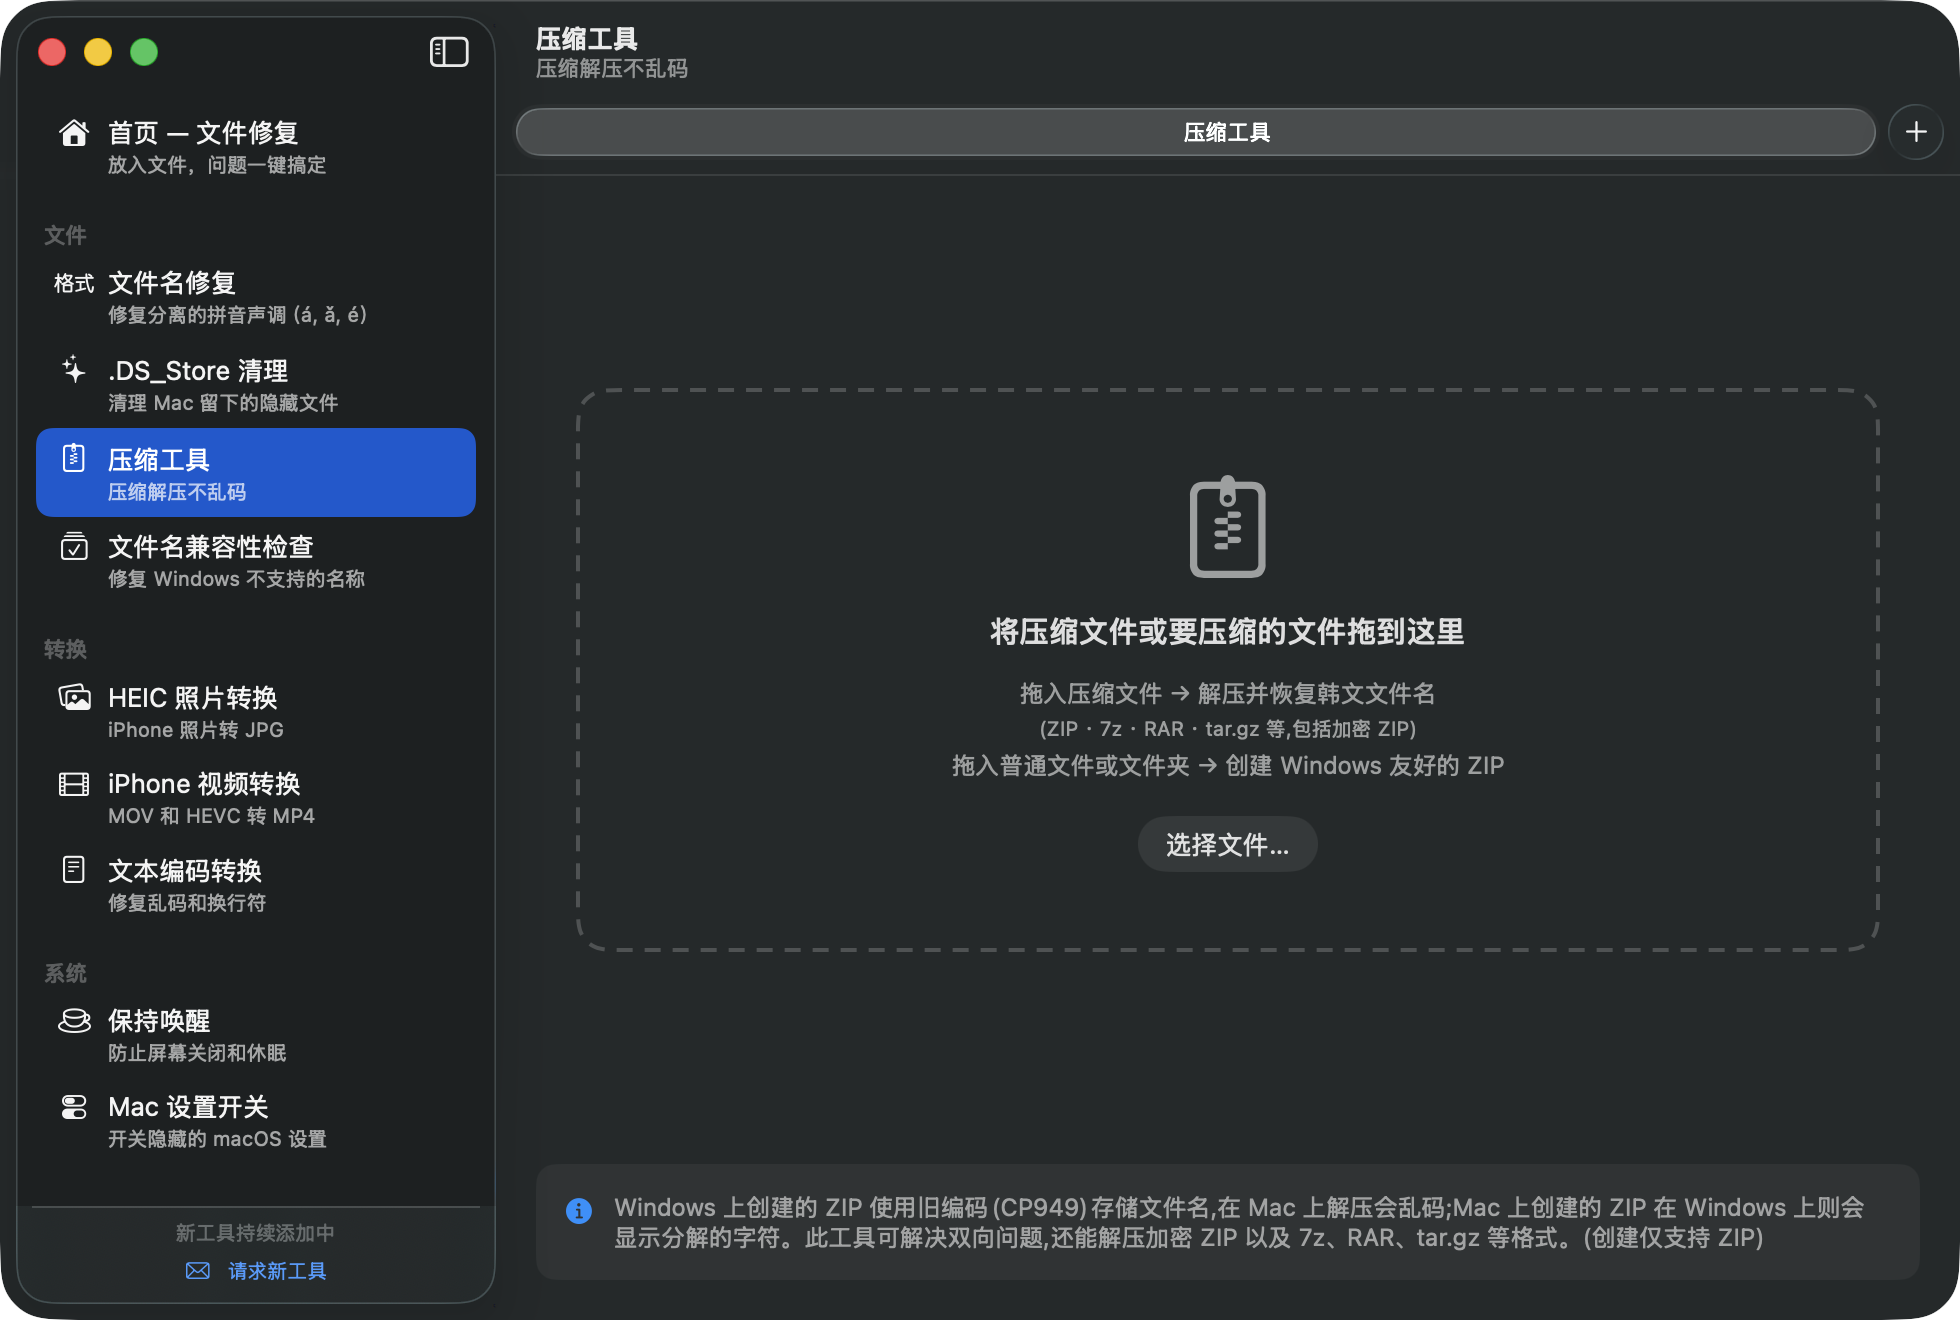1960x1320 pixels.
Task: Open iPhone 视频转换 film icon
Action: tap(74, 784)
